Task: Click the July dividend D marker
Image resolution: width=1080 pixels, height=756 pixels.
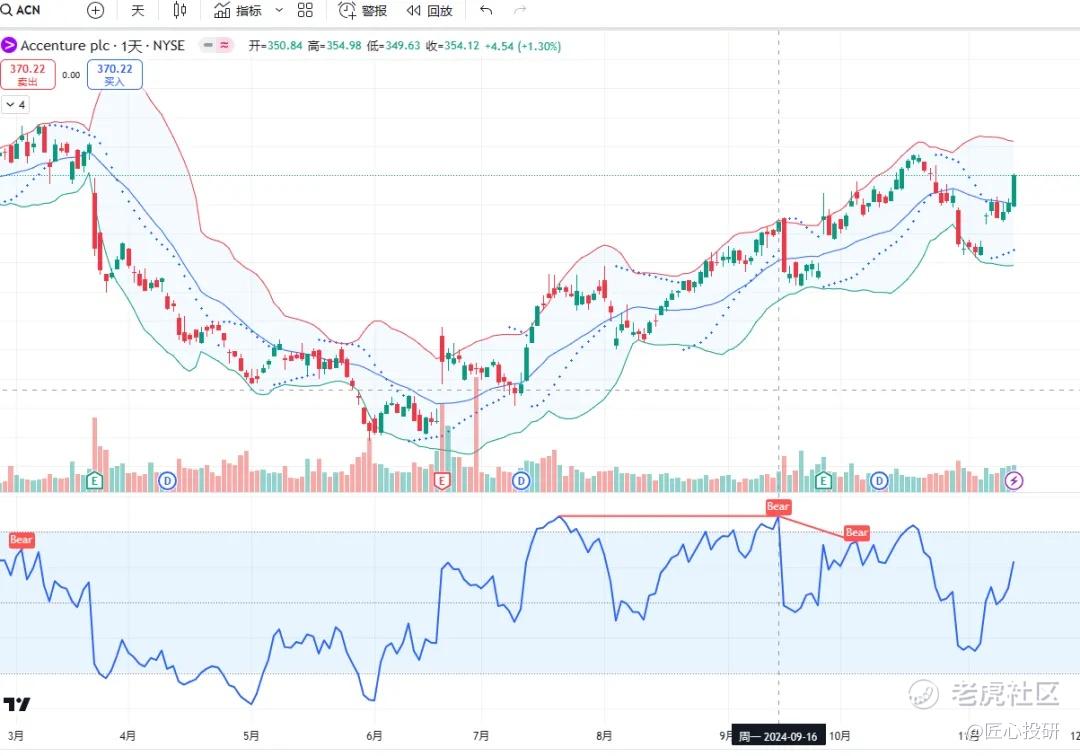Action: click(x=521, y=481)
